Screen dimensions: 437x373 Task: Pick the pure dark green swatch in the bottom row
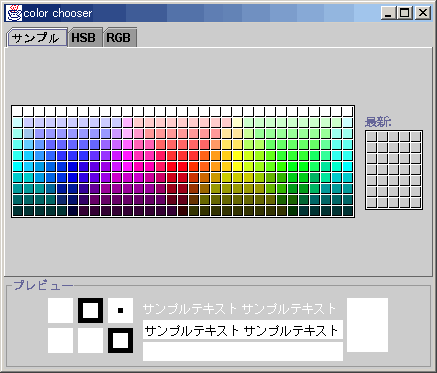click(x=292, y=211)
